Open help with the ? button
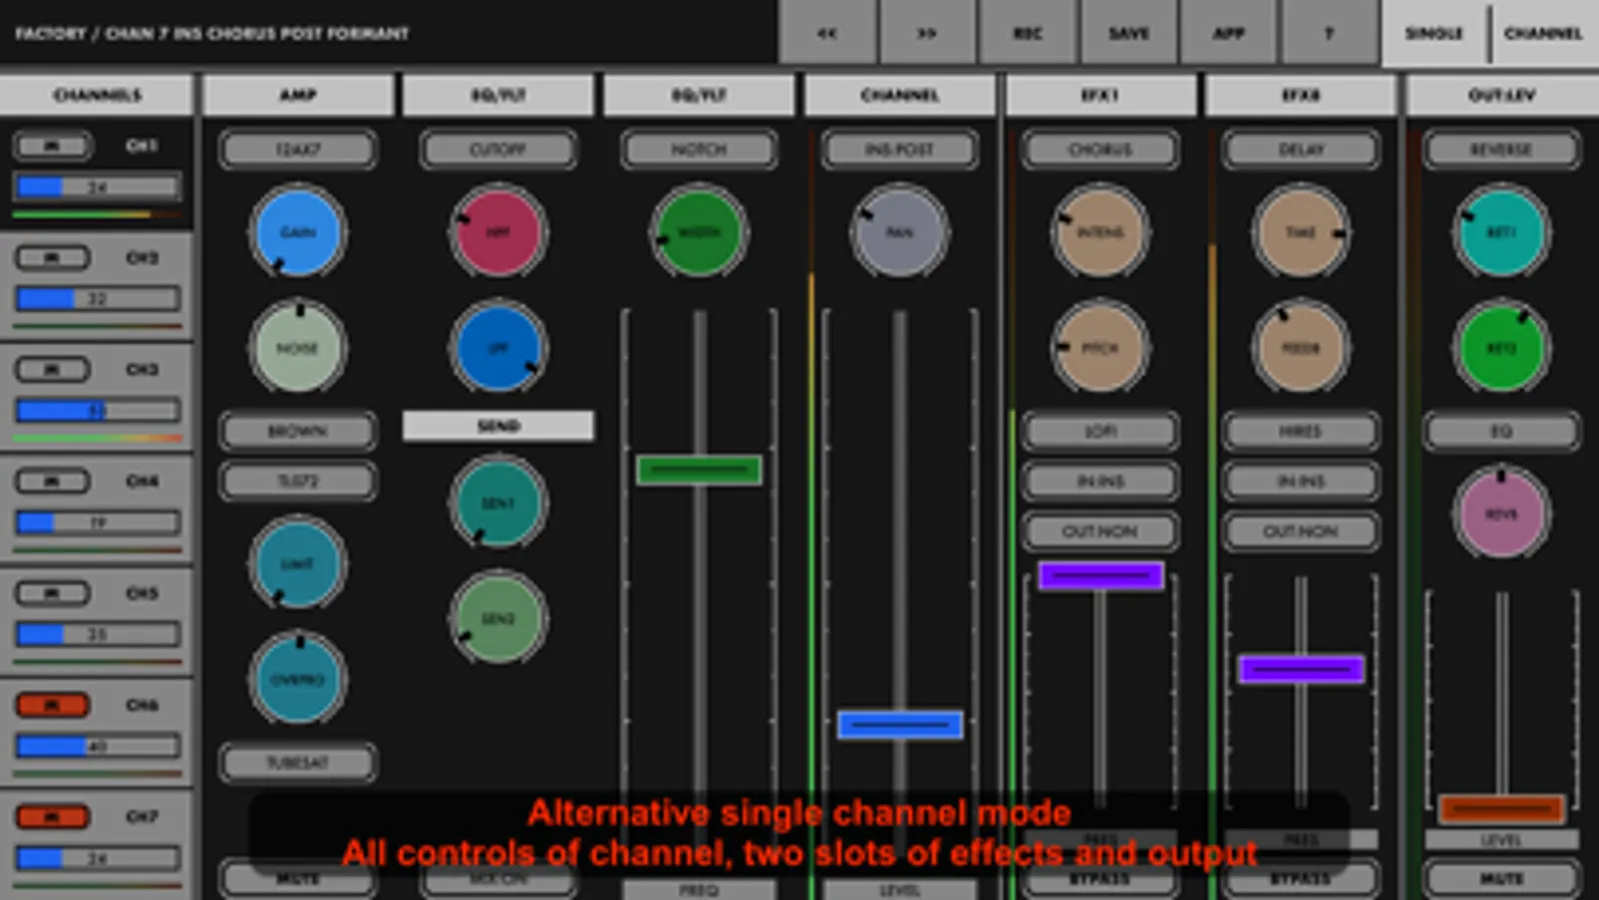 click(1329, 33)
